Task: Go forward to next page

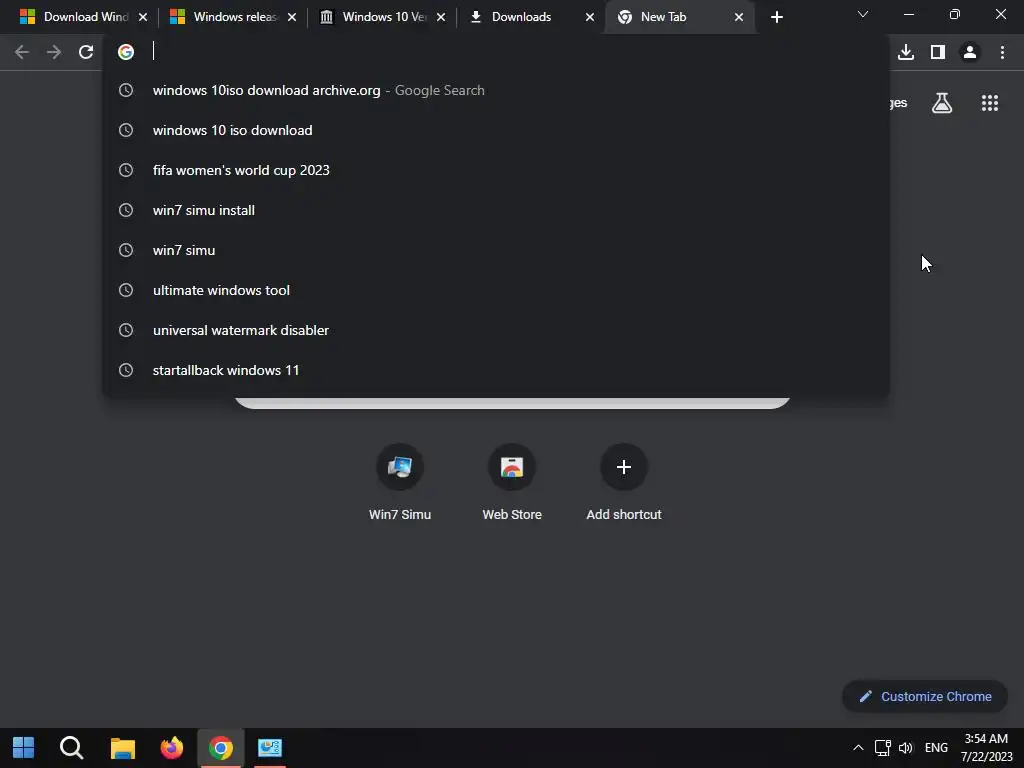Action: pyautogui.click(x=54, y=52)
